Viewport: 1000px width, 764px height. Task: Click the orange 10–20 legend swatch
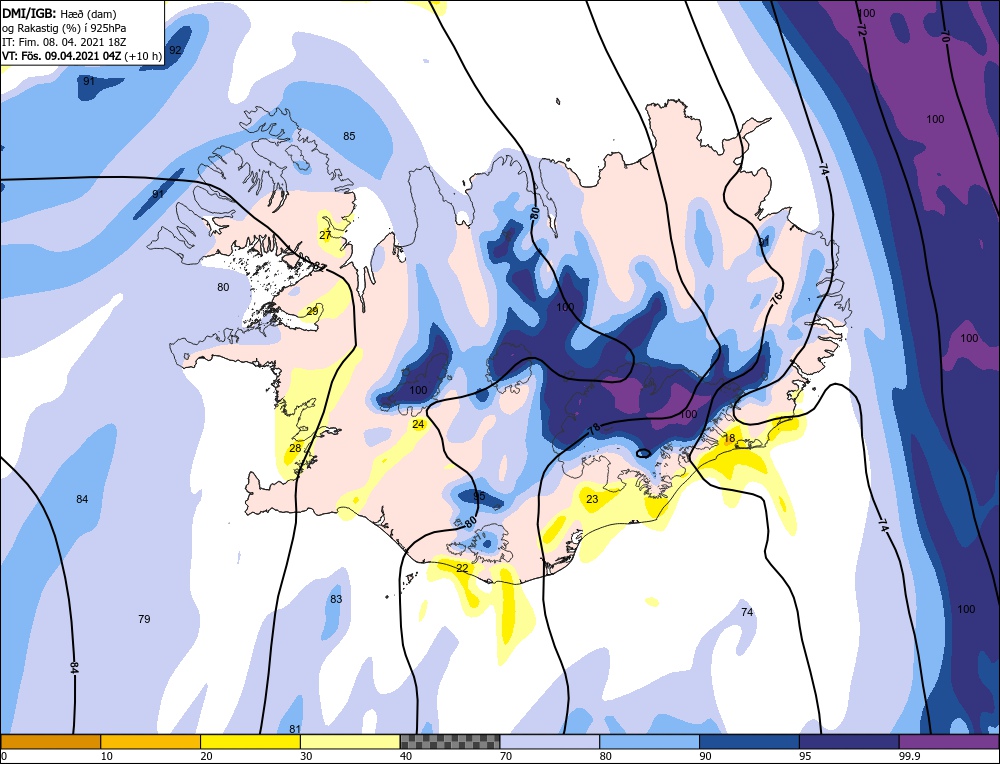[x=151, y=742]
